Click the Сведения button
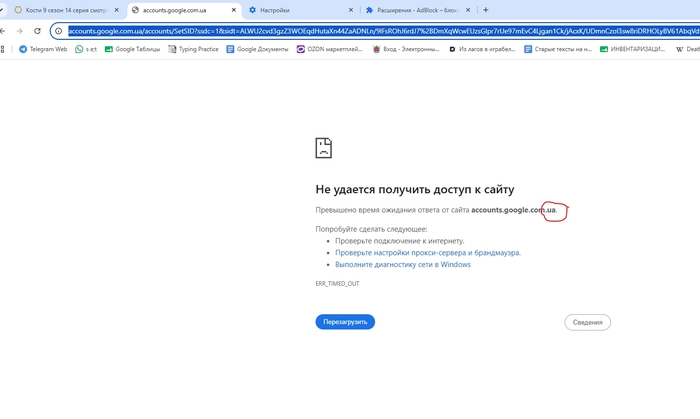The height and width of the screenshot is (419, 700). coord(588,322)
